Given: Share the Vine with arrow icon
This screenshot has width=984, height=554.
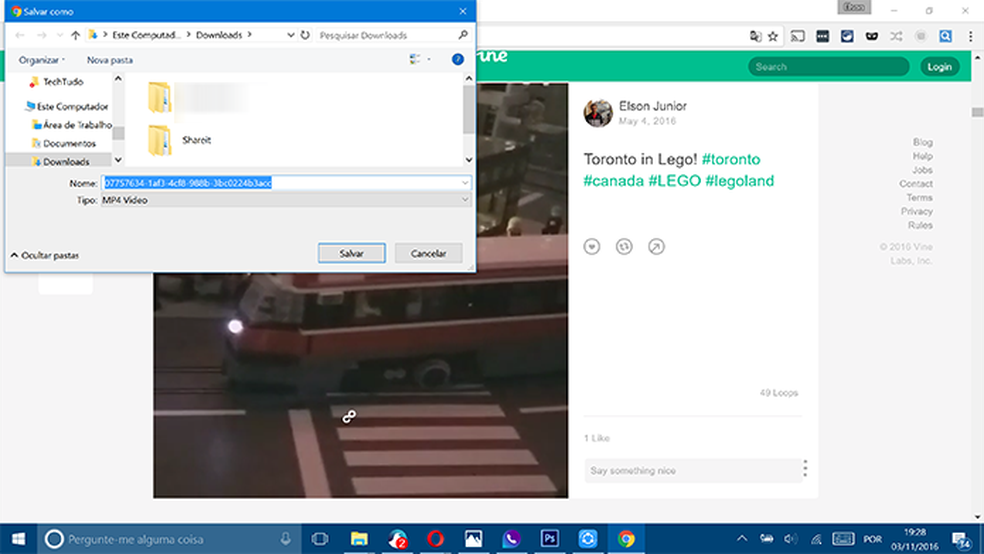Looking at the screenshot, I should coord(656,247).
